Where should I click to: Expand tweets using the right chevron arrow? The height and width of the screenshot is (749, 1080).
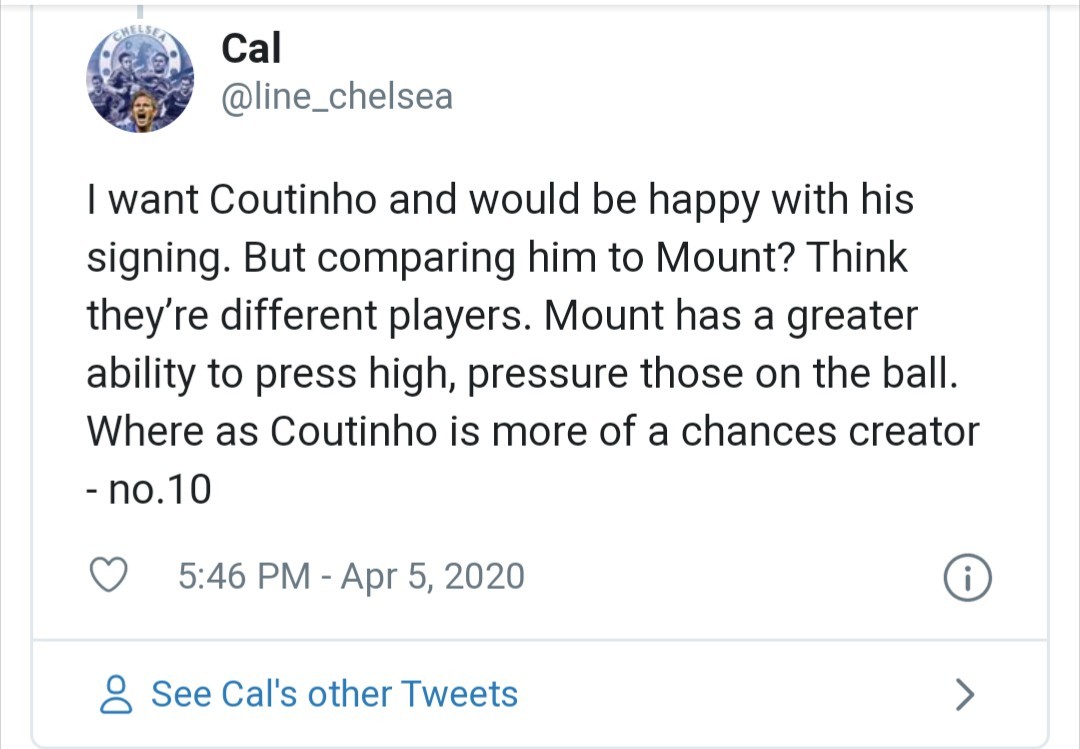tap(963, 693)
